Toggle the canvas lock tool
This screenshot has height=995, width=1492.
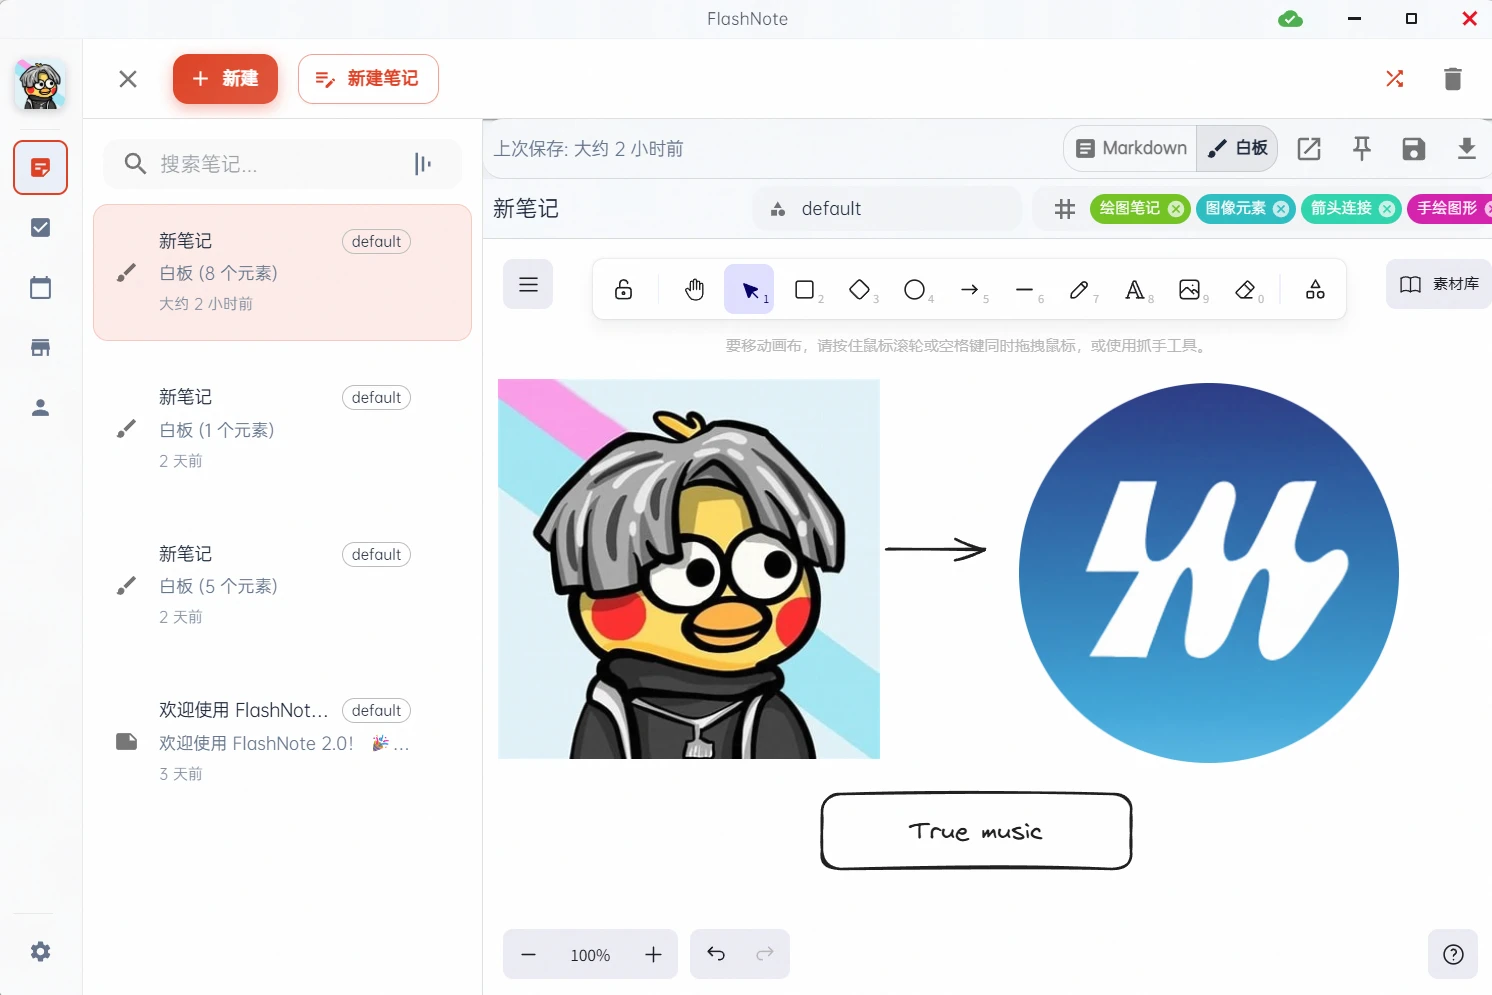(623, 290)
